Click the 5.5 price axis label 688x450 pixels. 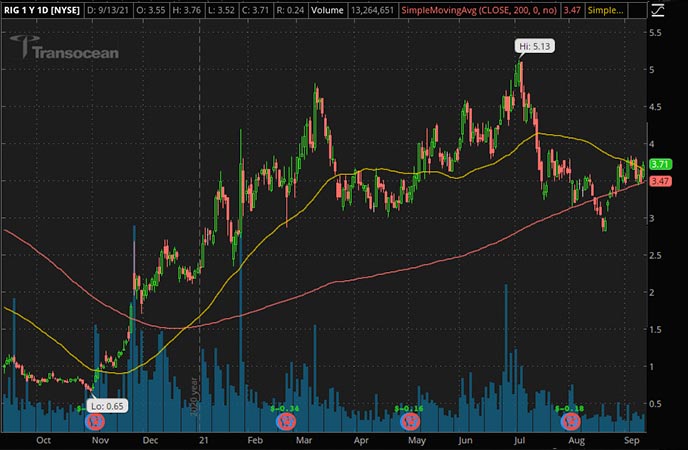coord(655,32)
